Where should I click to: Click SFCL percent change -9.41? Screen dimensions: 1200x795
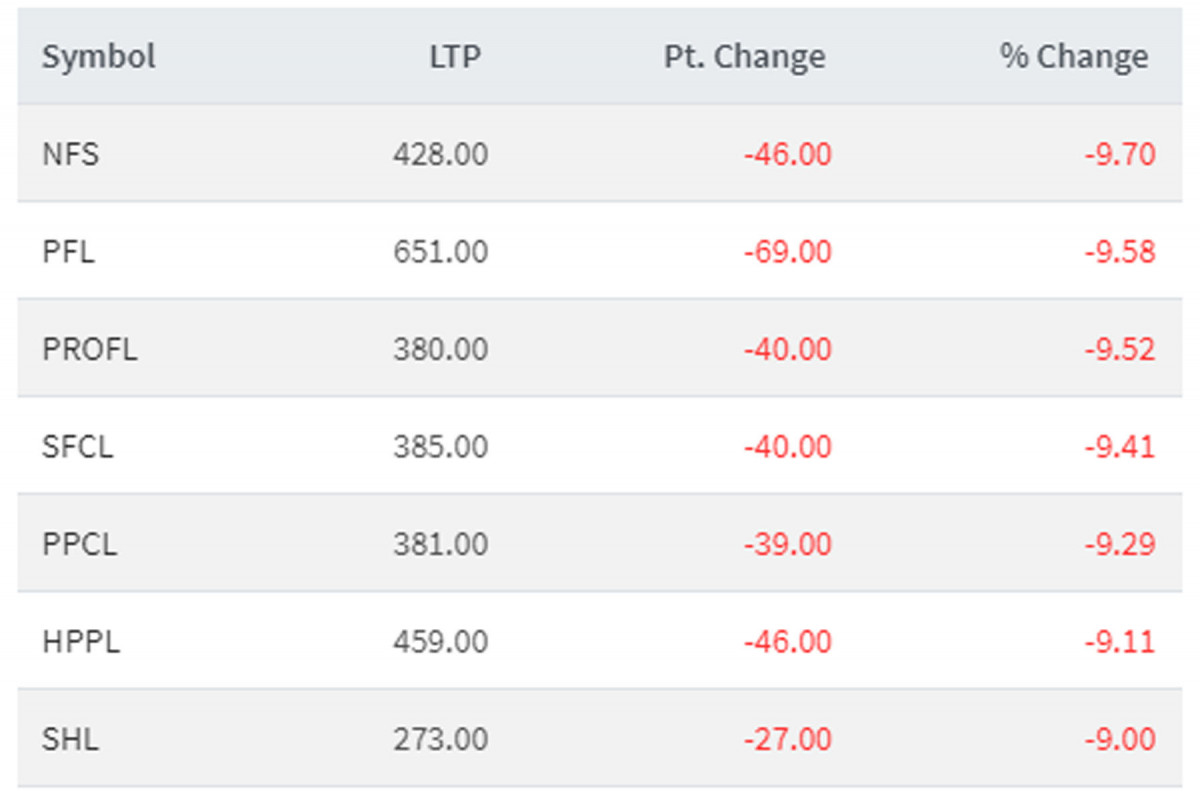coord(1119,446)
